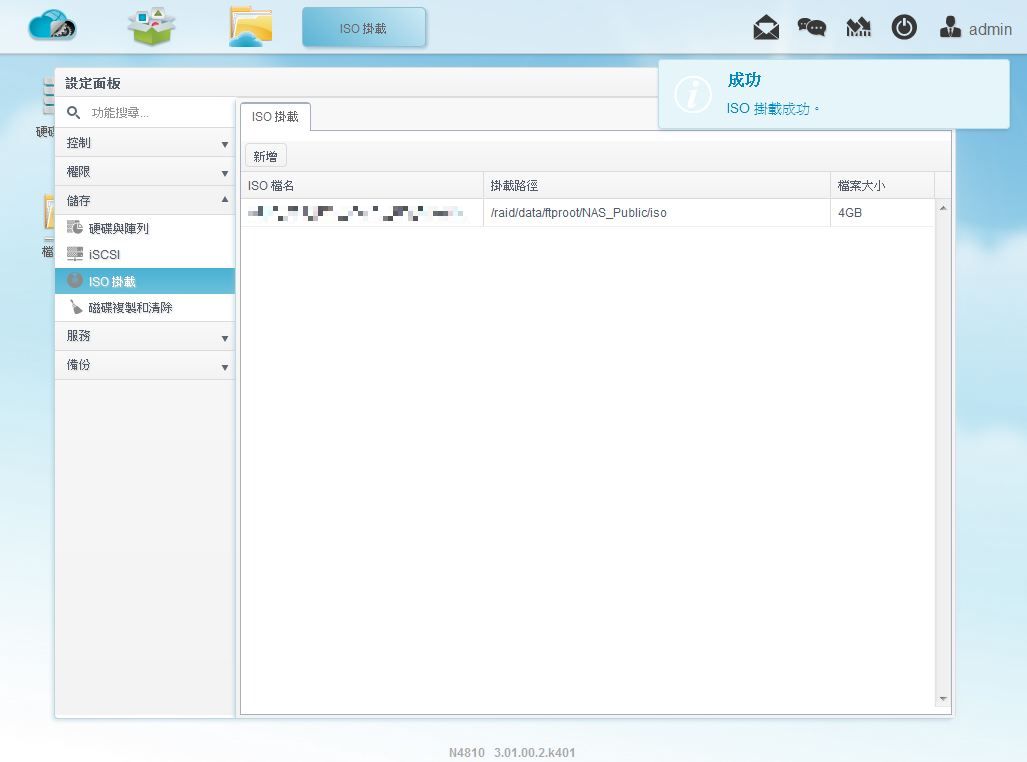Image resolution: width=1027 pixels, height=762 pixels.
Task: Expand the 控制 section
Action: point(145,143)
